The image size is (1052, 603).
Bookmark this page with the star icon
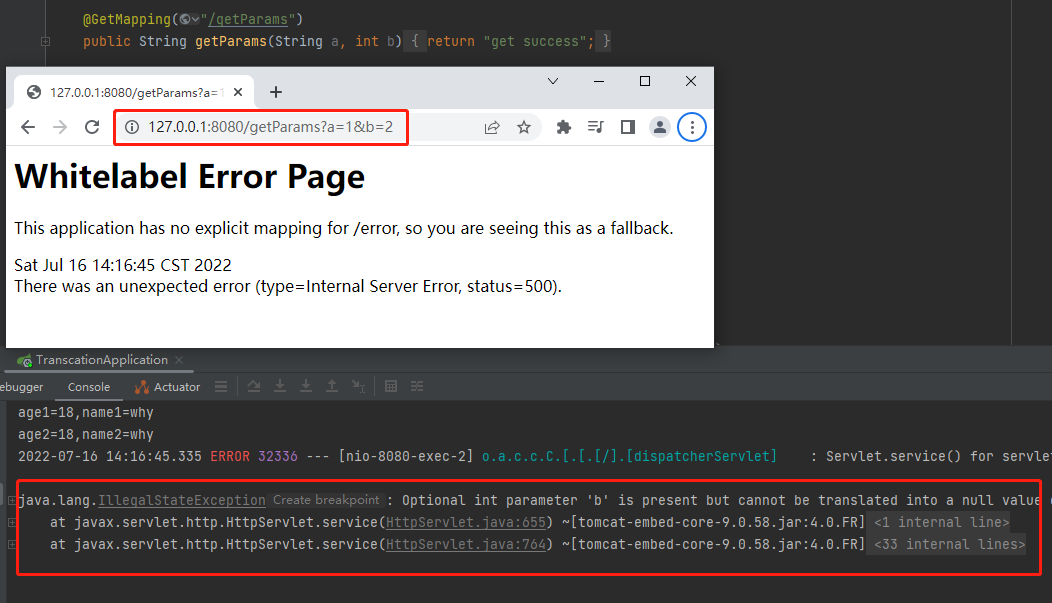pyautogui.click(x=523, y=127)
